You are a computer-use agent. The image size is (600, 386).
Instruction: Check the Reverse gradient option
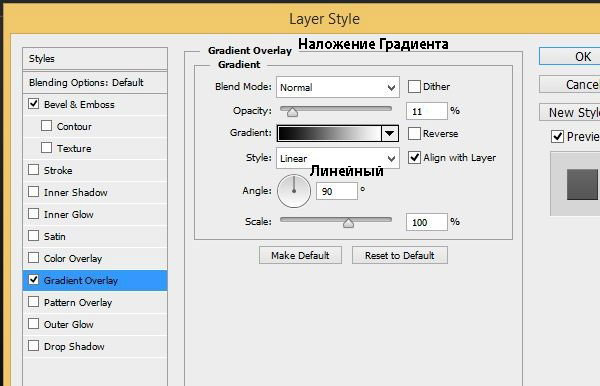click(414, 134)
